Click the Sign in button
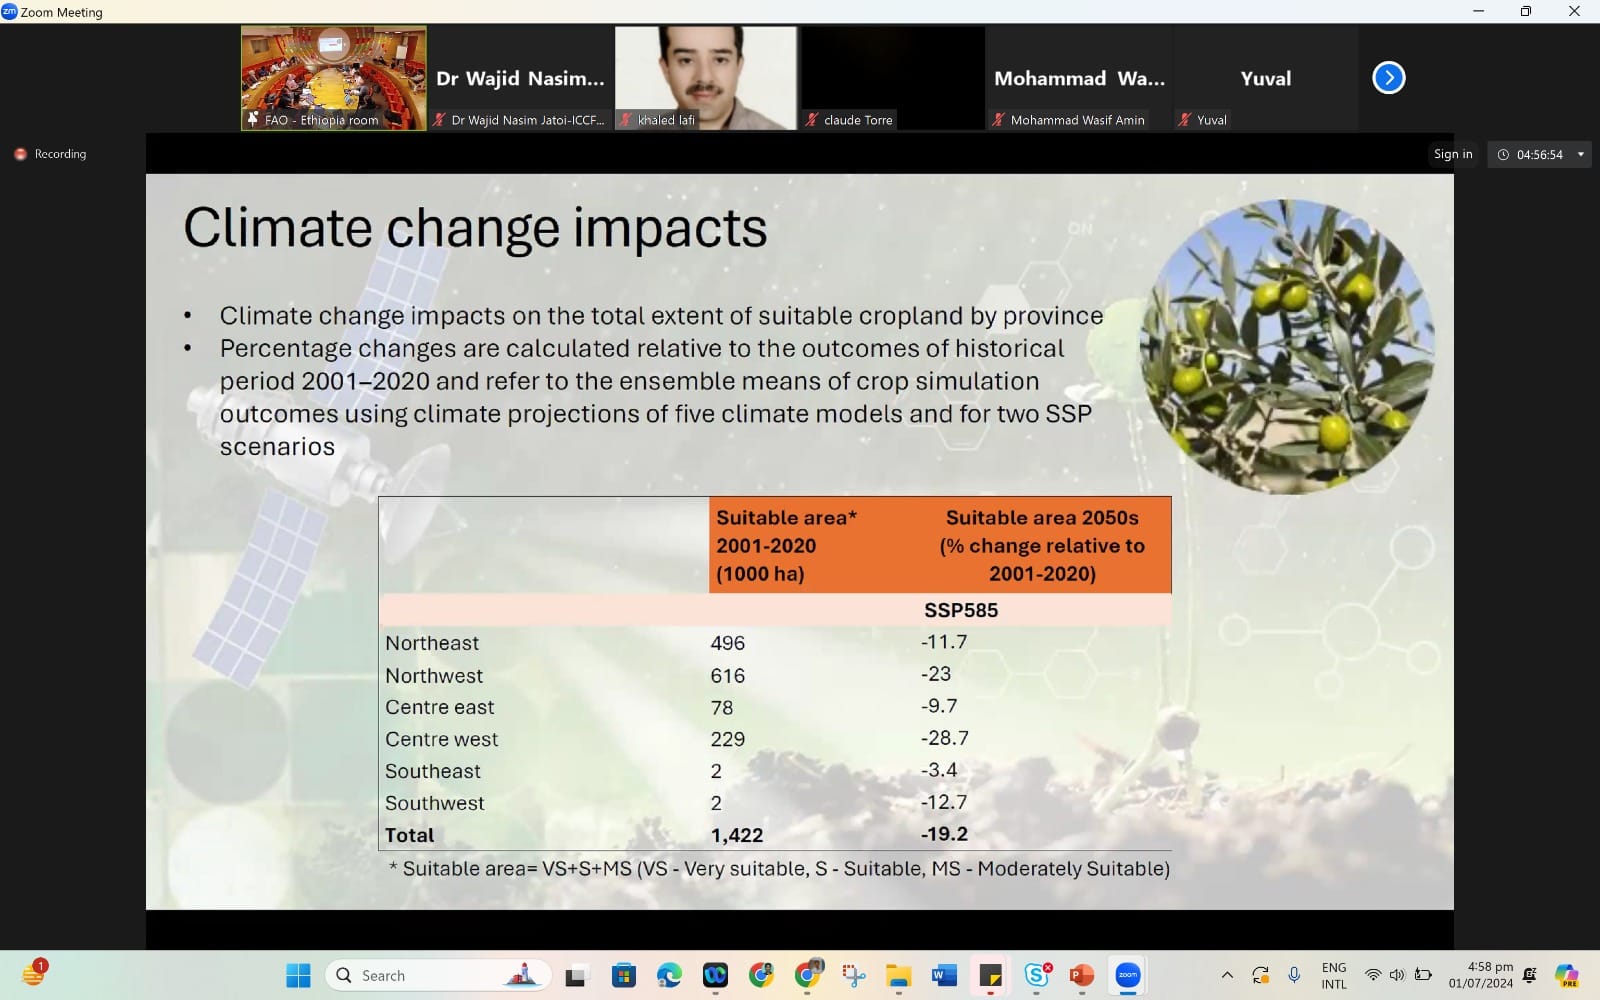The image size is (1600, 1000). pos(1452,154)
